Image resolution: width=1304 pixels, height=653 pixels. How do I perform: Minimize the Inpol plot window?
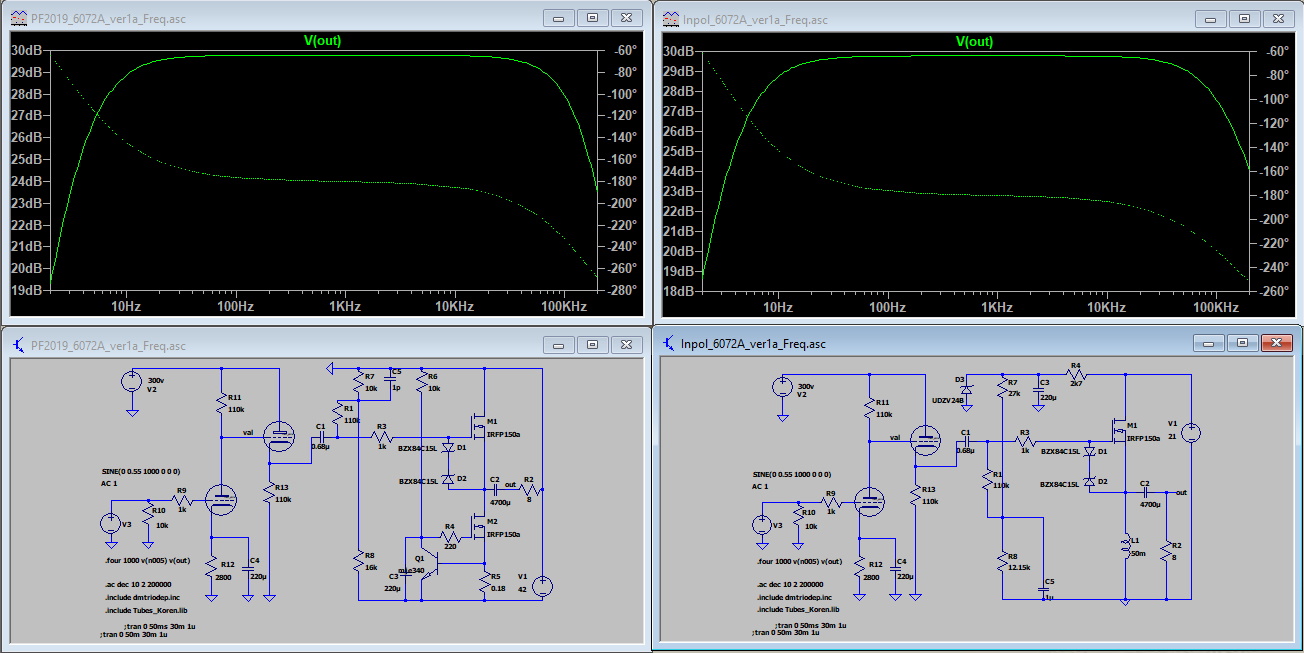(x=1211, y=17)
